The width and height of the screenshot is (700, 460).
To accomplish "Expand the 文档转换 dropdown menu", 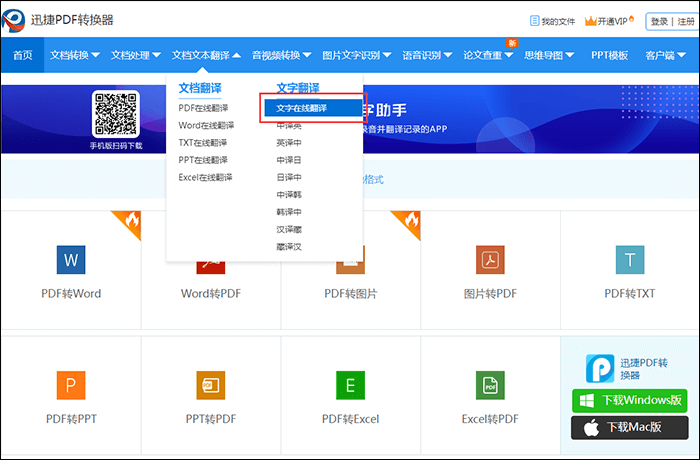I will coord(75,55).
